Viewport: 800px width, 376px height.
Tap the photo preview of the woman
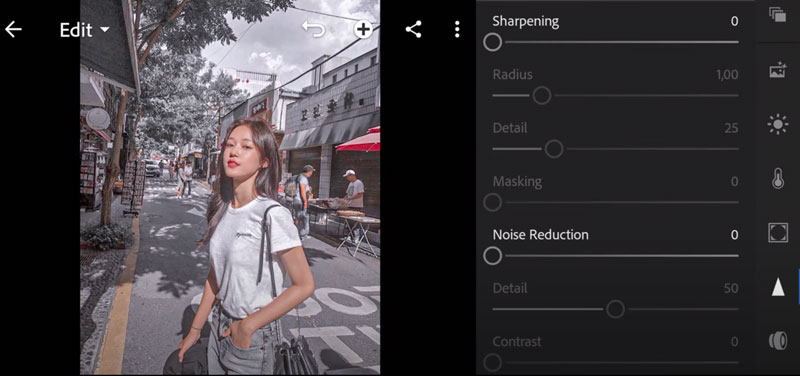230,188
